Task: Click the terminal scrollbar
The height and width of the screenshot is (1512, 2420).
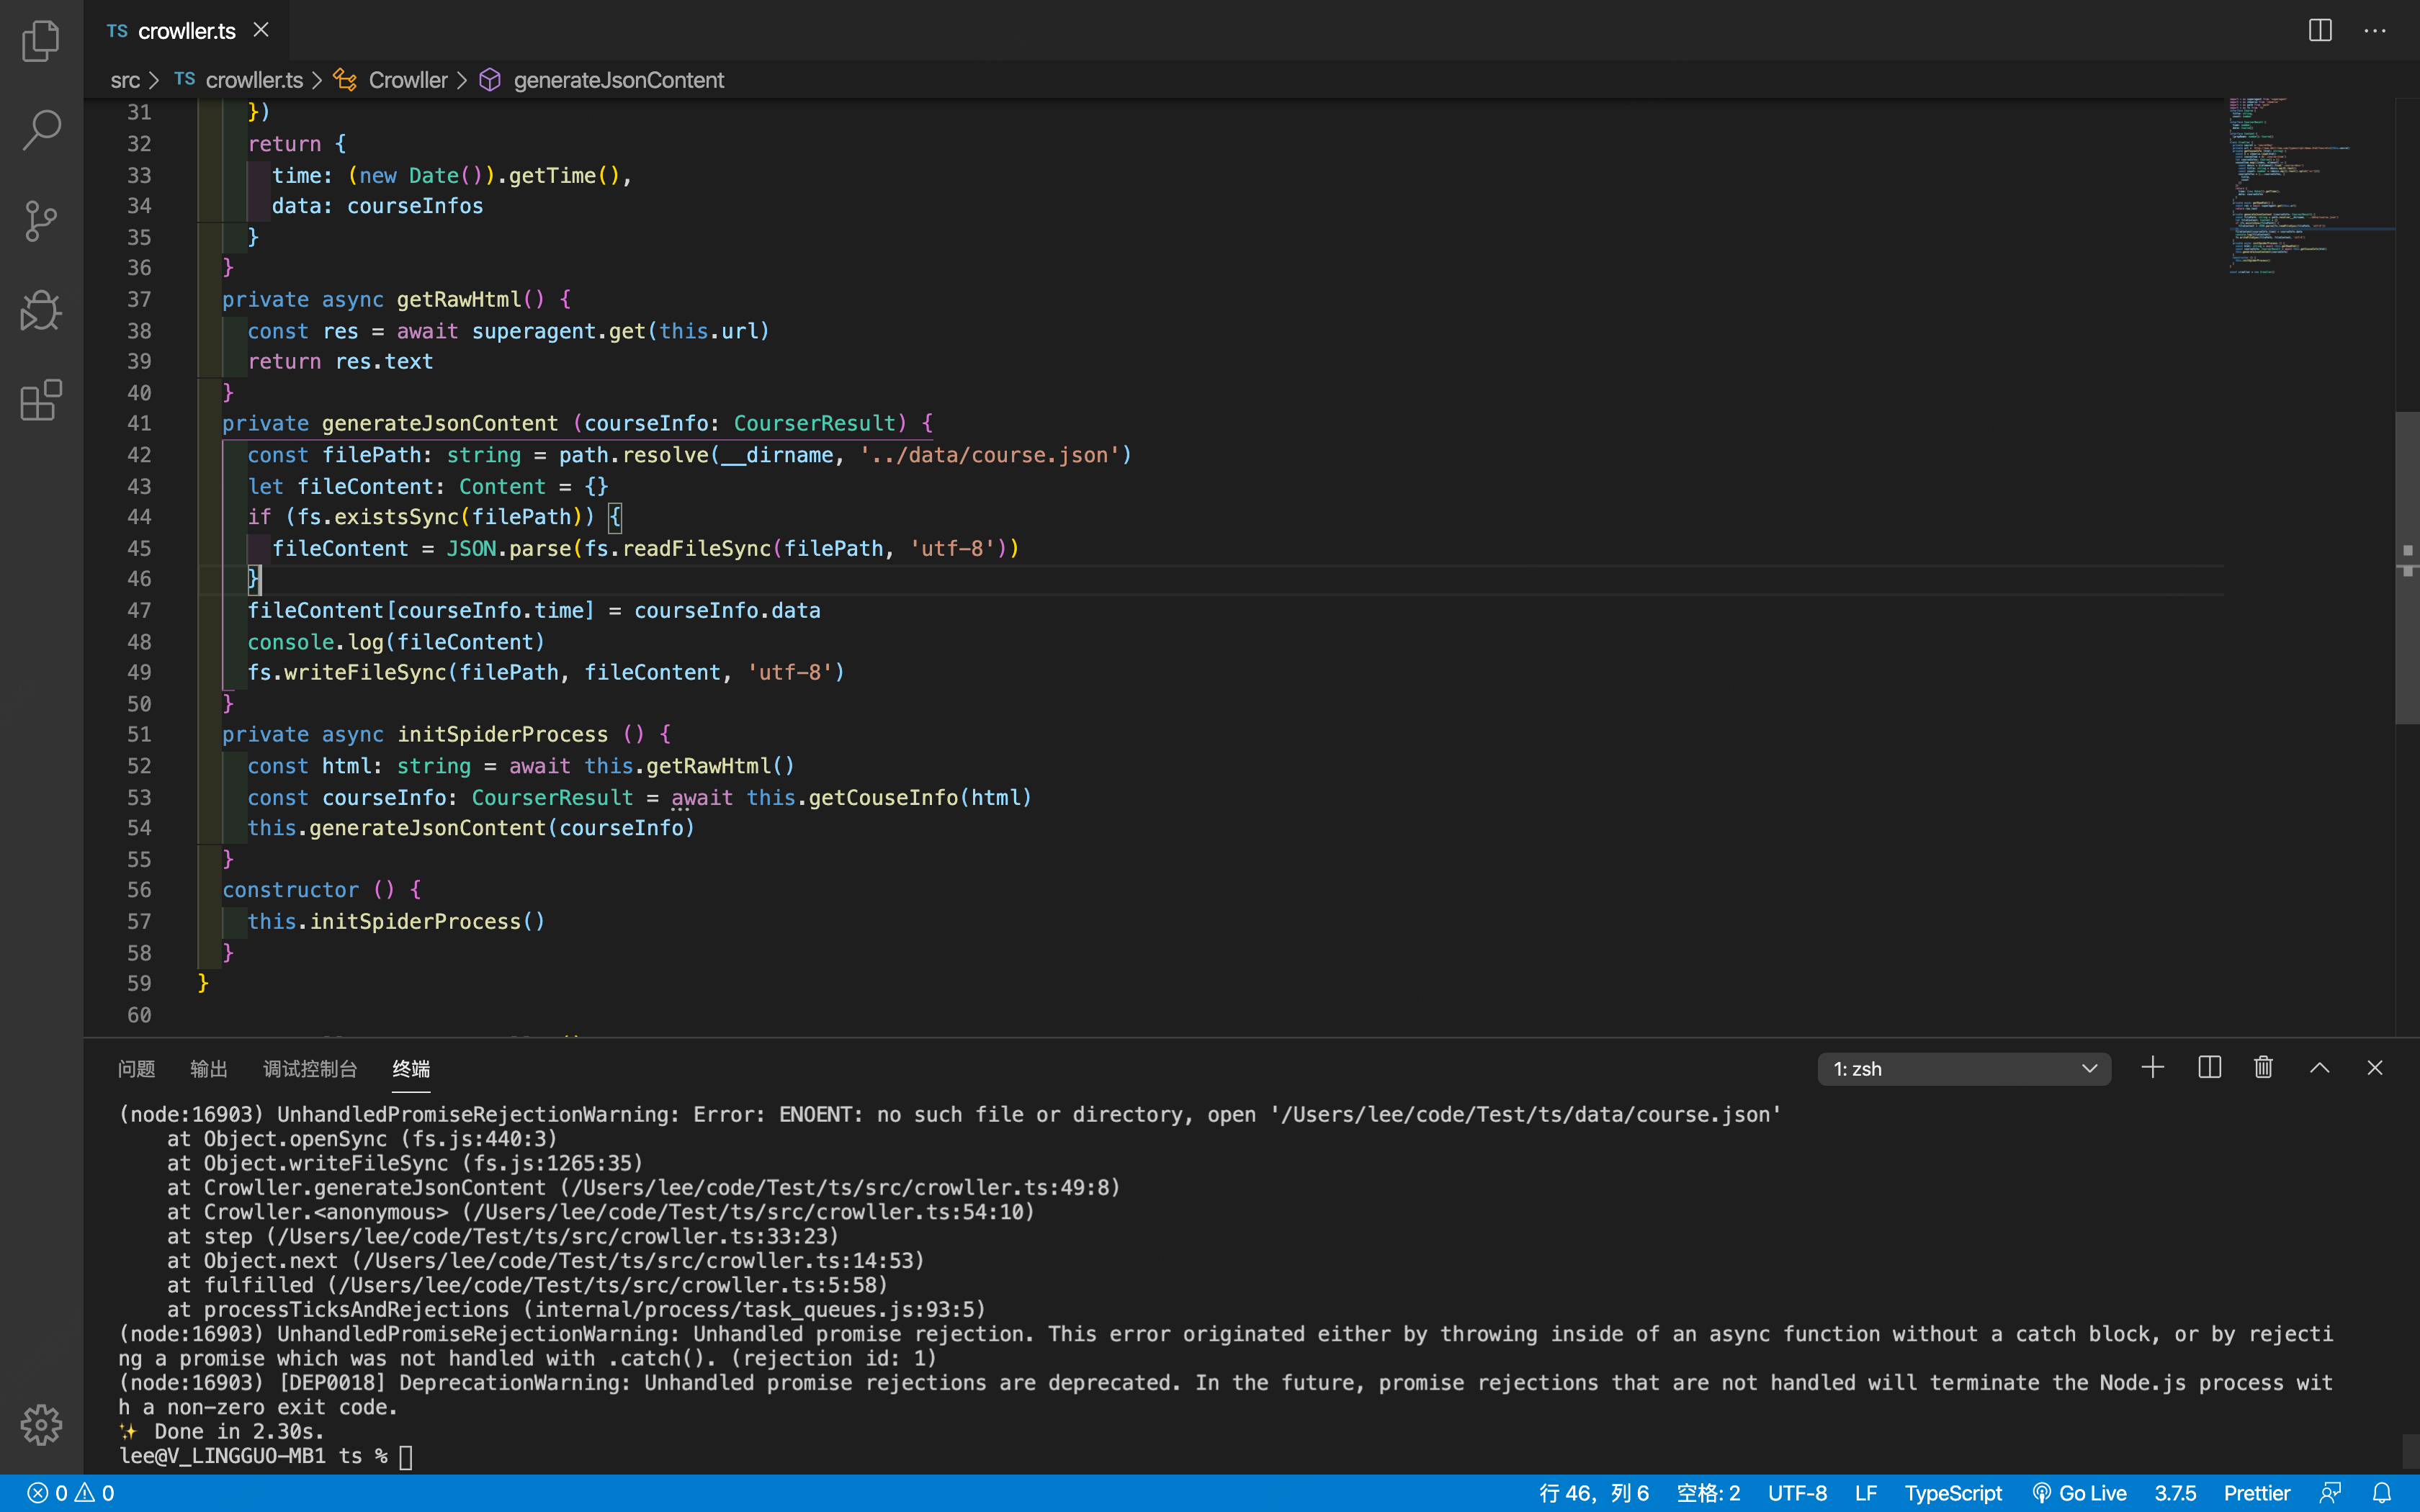Action: click(2410, 1450)
